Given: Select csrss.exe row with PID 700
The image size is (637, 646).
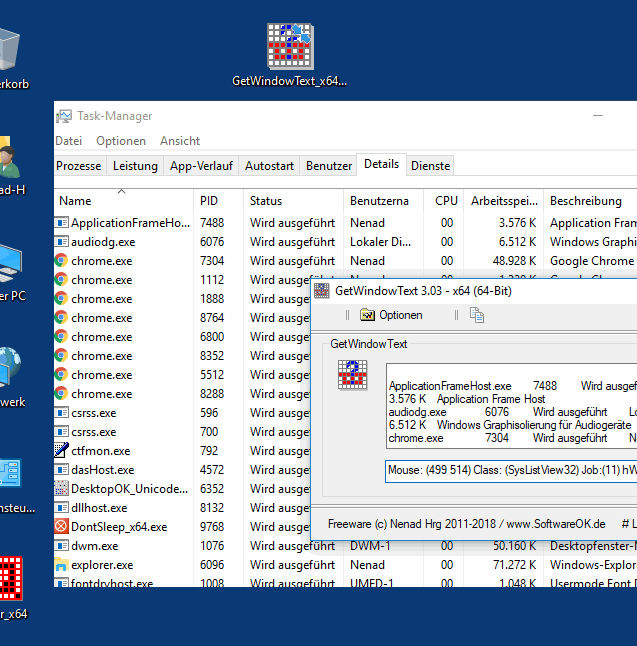Looking at the screenshot, I should [x=182, y=431].
